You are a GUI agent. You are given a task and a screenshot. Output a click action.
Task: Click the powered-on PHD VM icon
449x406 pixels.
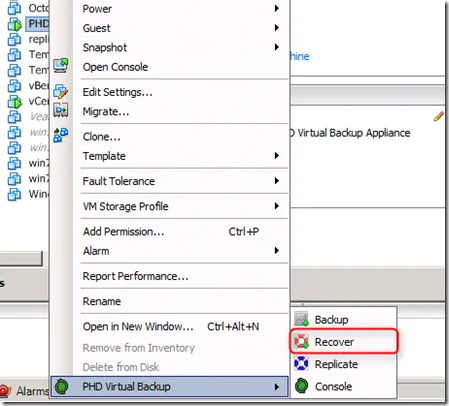14,24
